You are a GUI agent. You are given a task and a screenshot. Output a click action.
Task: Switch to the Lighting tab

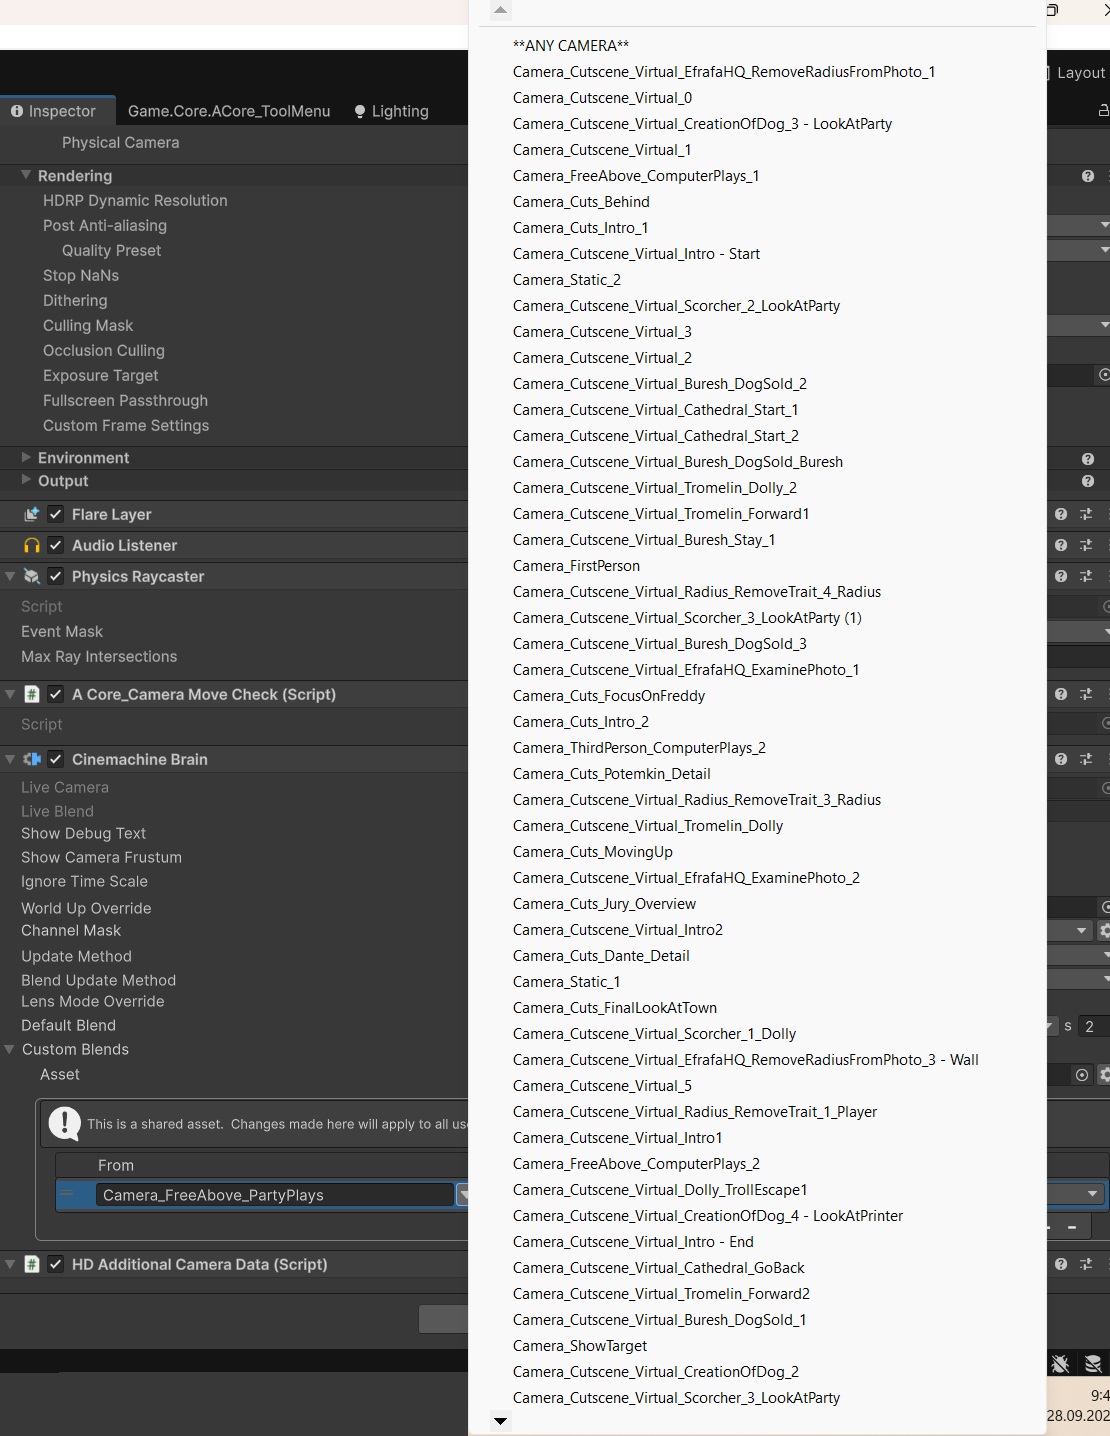click(x=399, y=111)
